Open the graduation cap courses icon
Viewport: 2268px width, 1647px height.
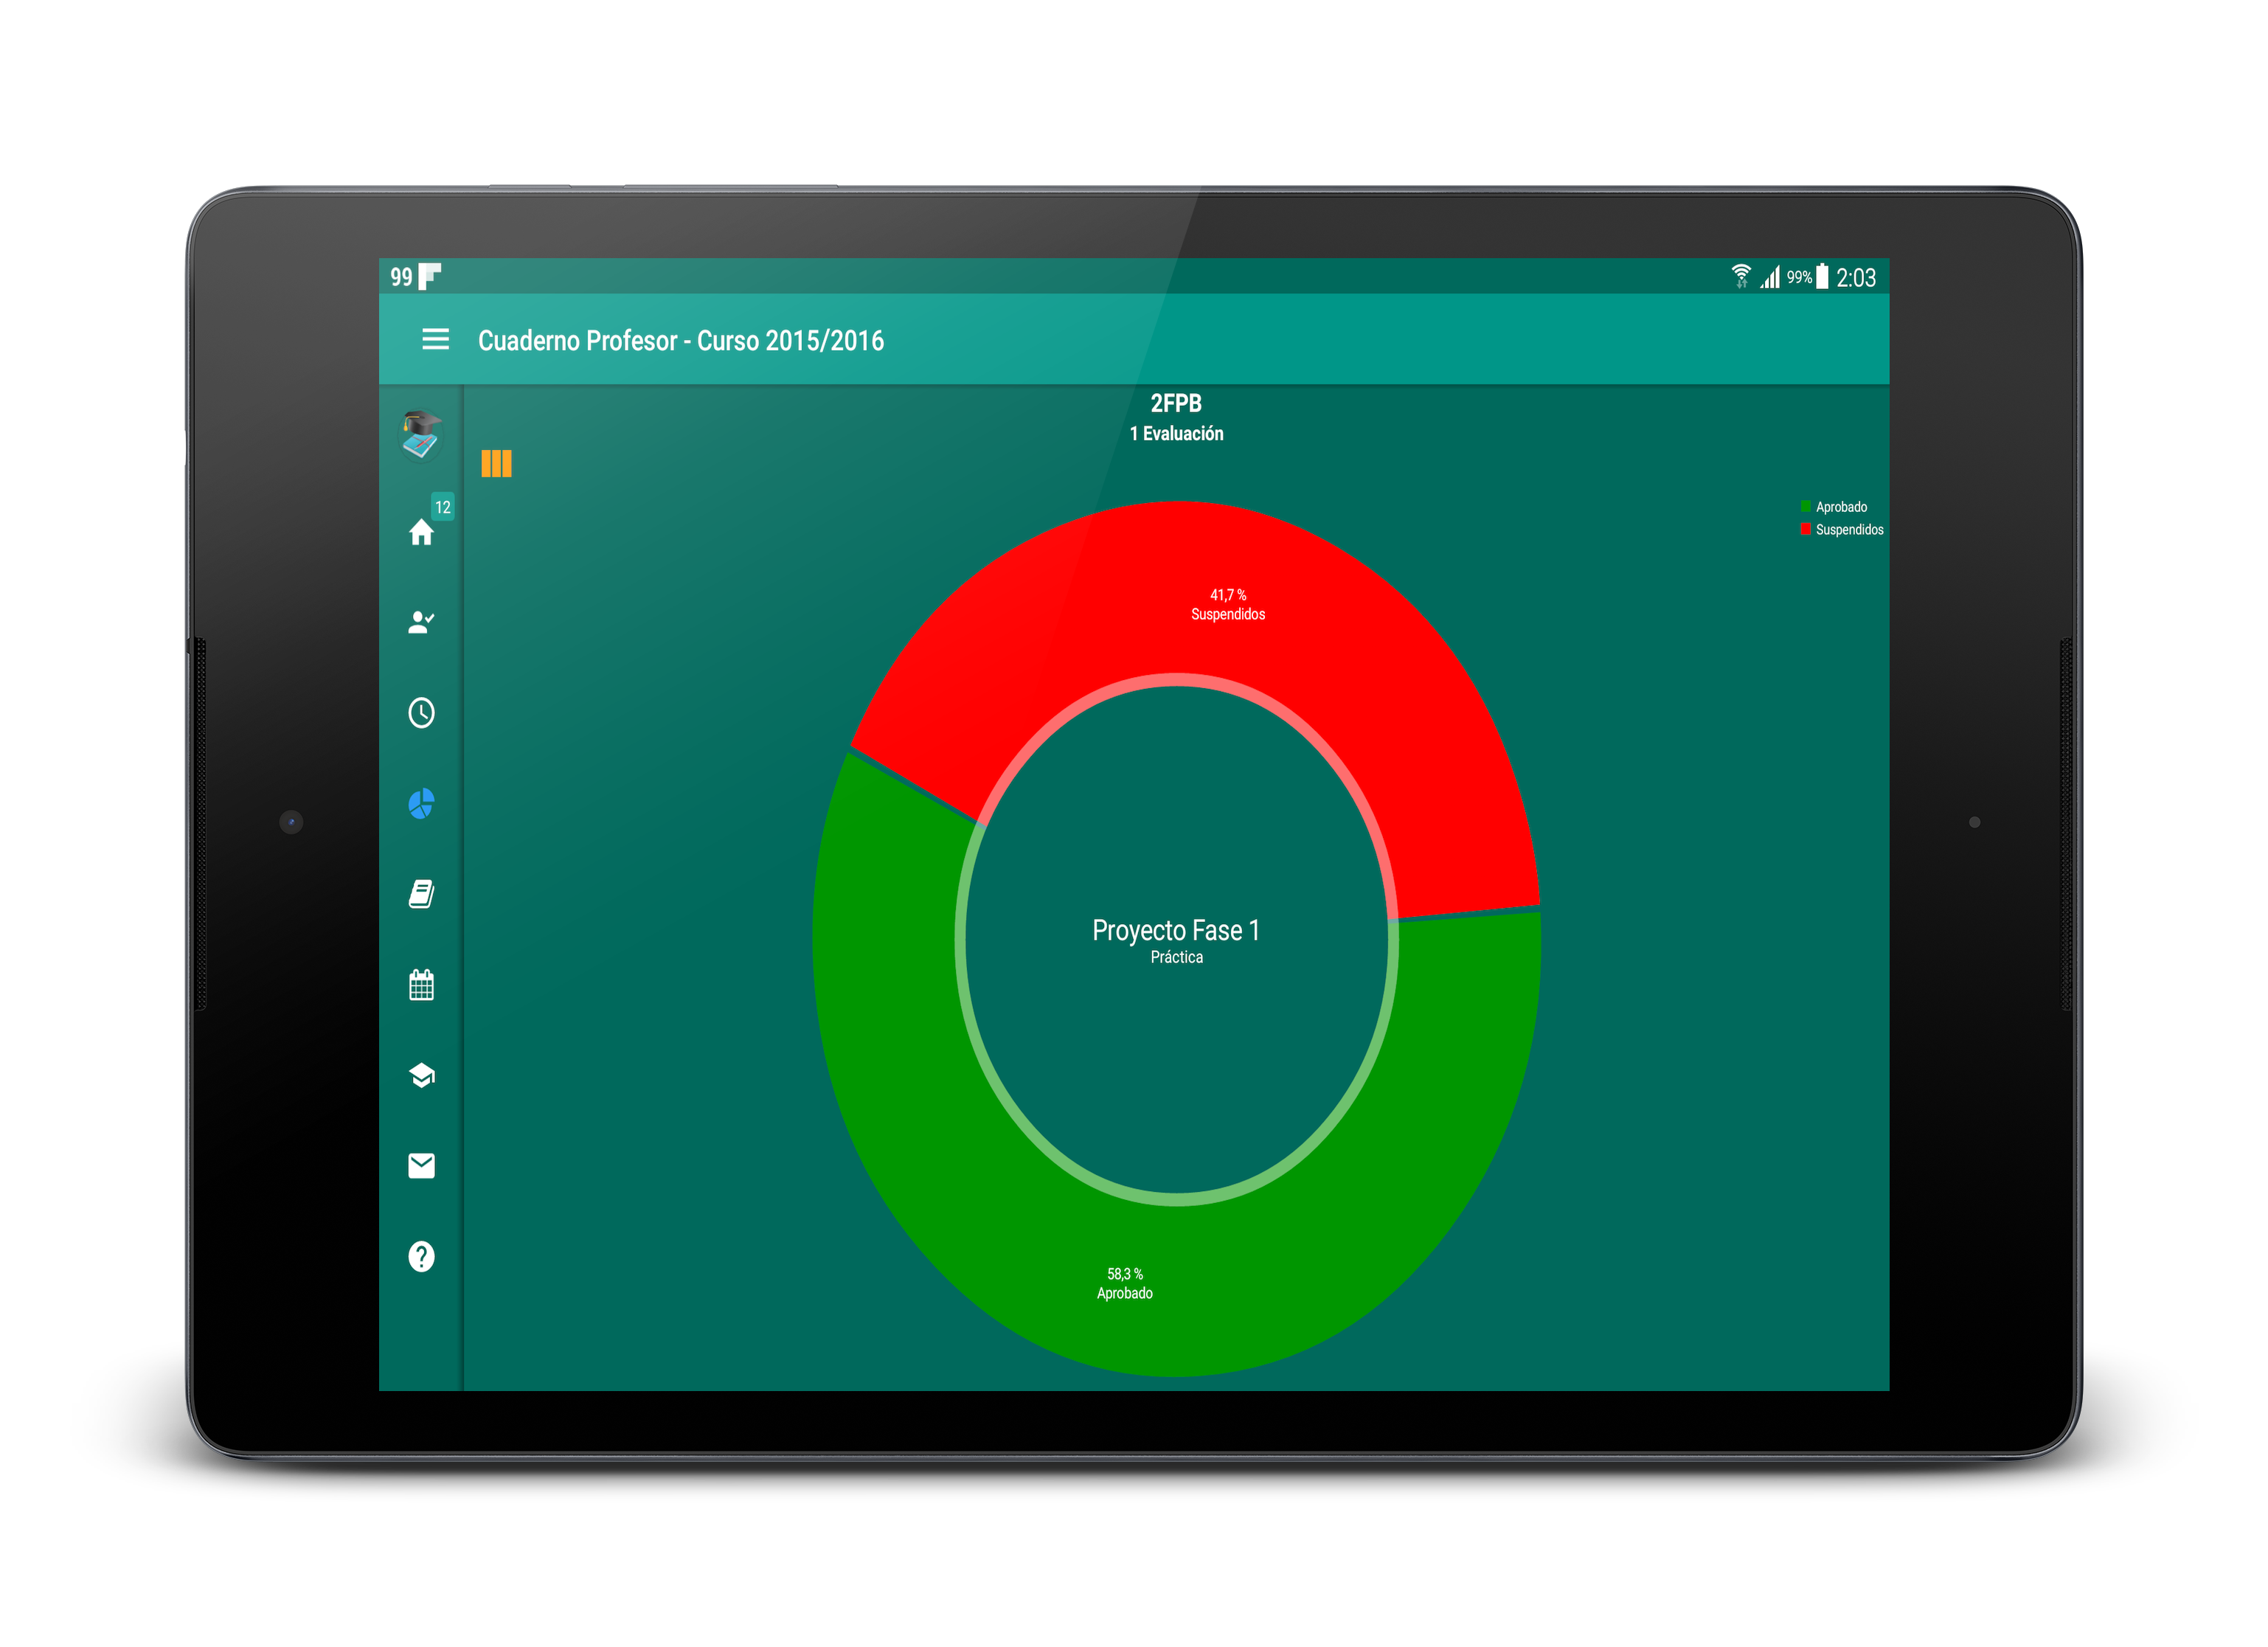point(421,1075)
